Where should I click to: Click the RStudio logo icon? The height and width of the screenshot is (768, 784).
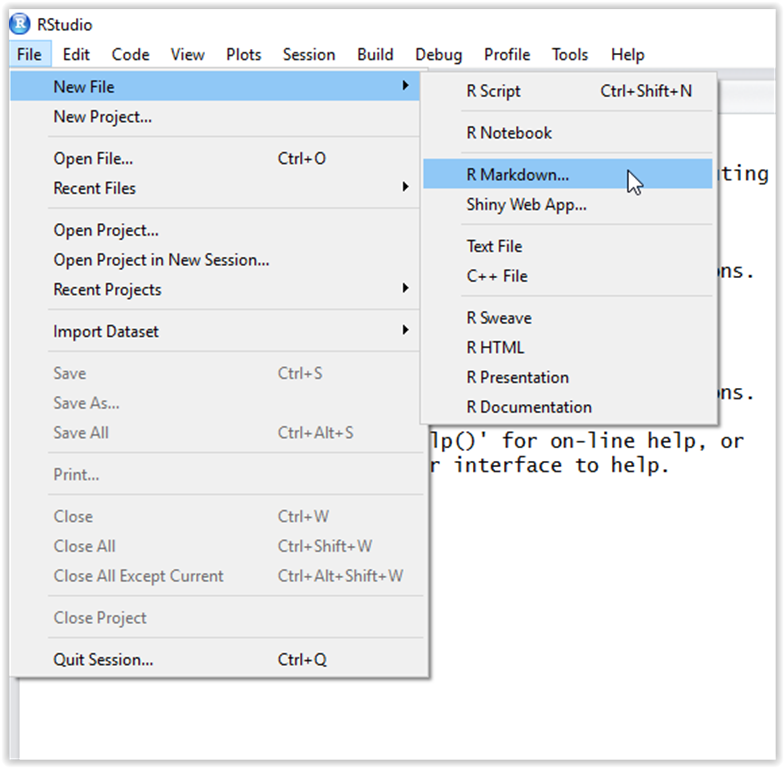coord(20,24)
